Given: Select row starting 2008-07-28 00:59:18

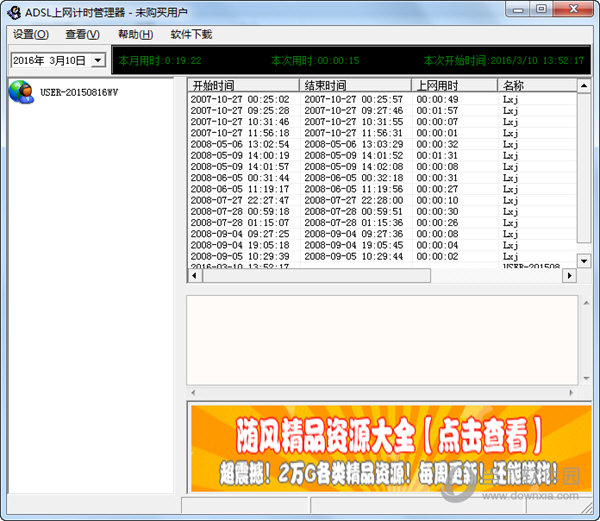Looking at the screenshot, I should tap(382, 212).
